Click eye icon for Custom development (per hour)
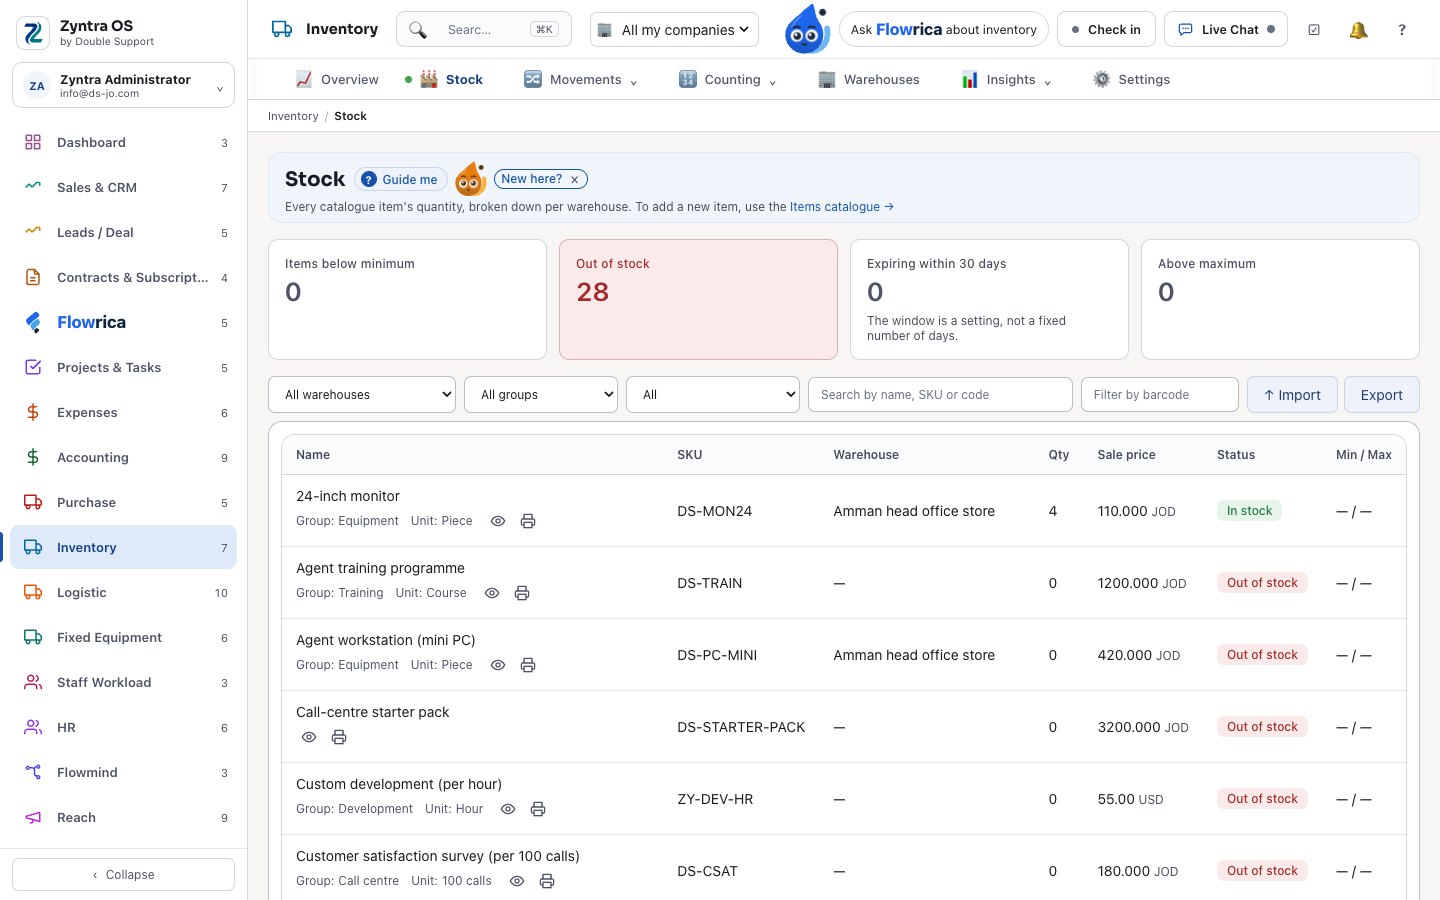 point(508,809)
